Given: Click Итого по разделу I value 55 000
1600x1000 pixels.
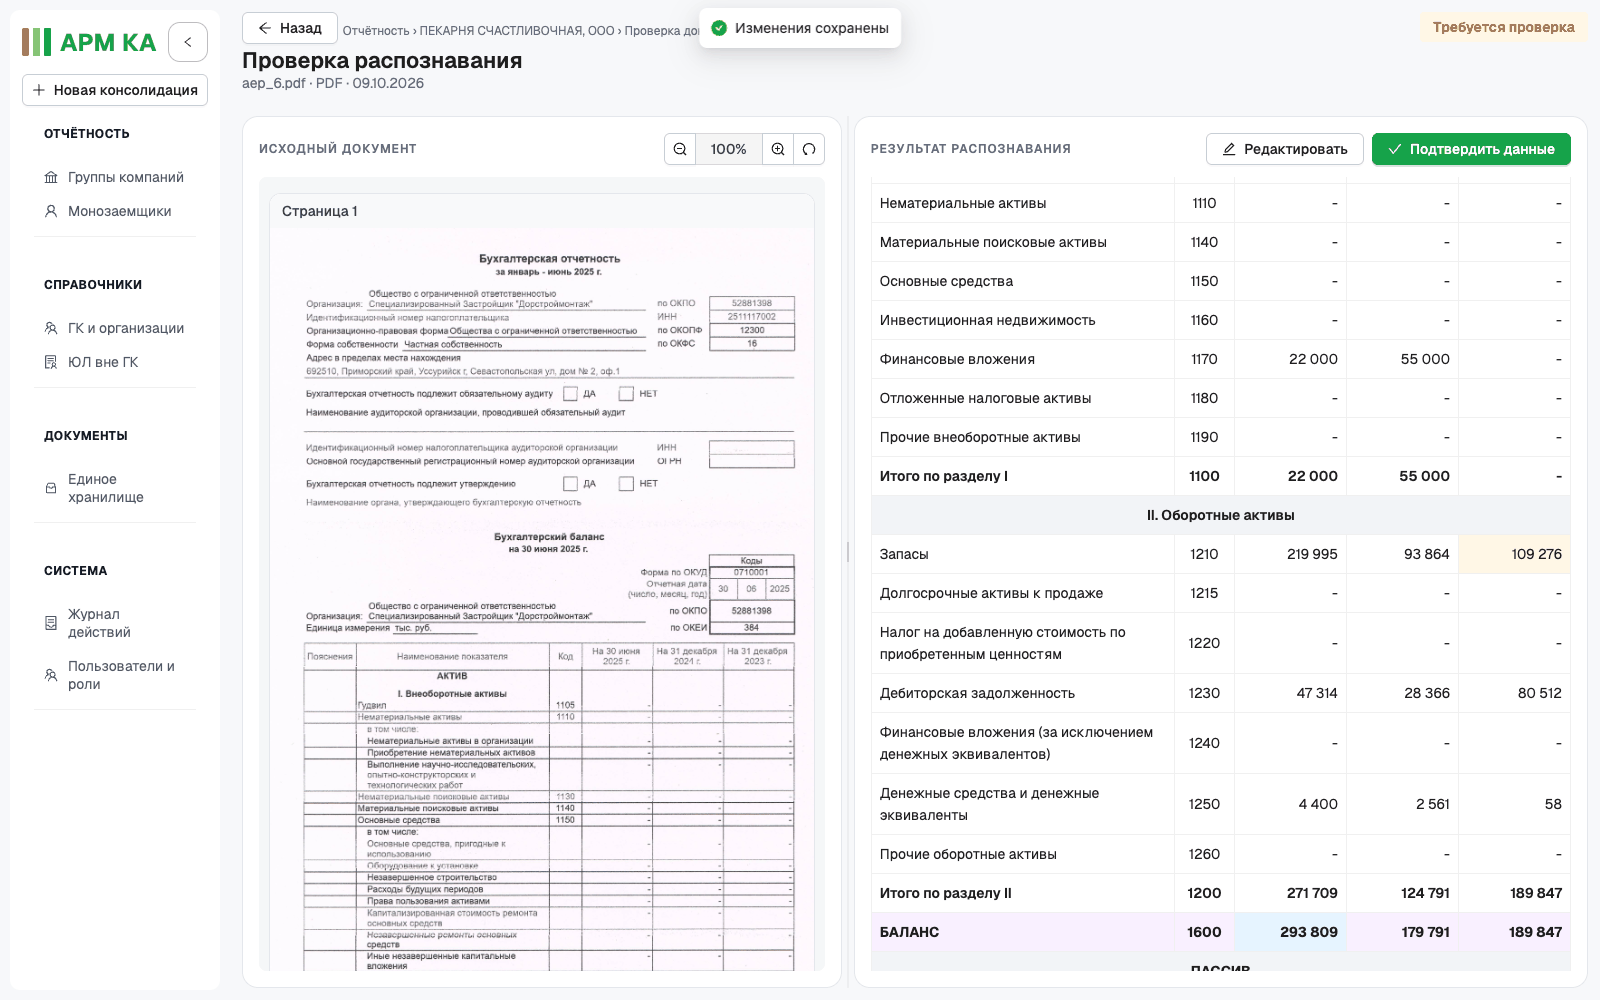Looking at the screenshot, I should pyautogui.click(x=1402, y=476).
